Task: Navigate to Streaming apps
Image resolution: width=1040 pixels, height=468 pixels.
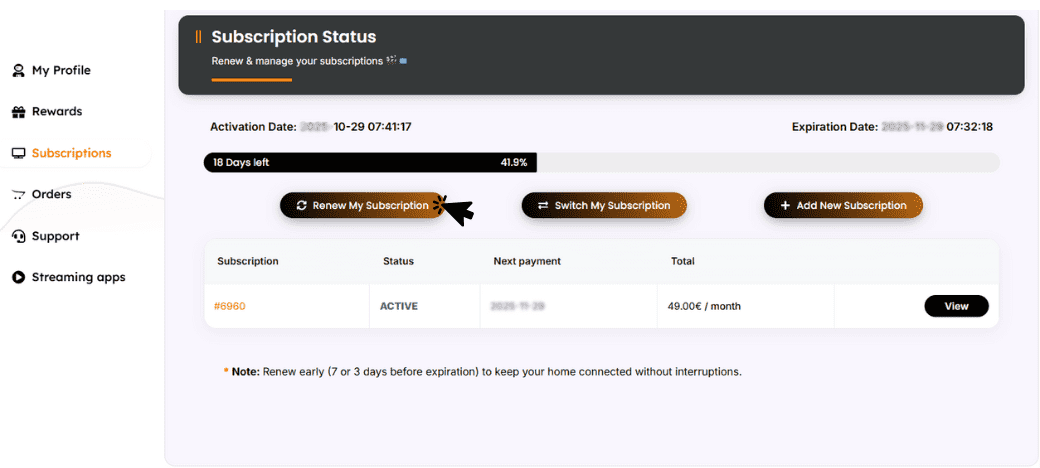Action: click(78, 278)
